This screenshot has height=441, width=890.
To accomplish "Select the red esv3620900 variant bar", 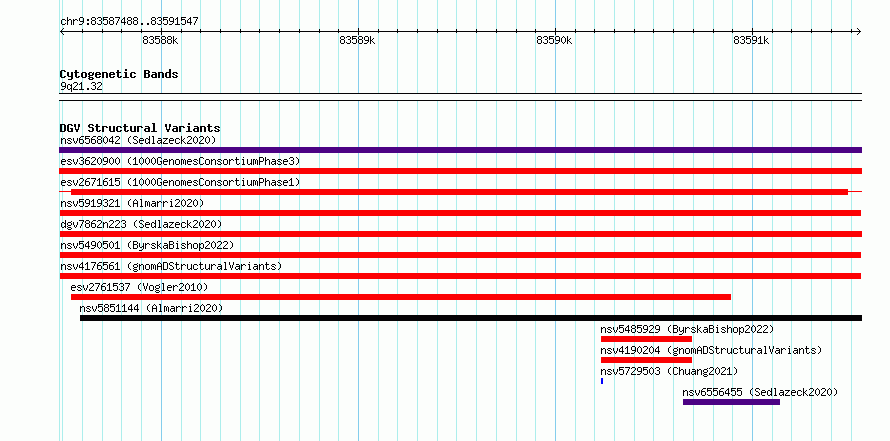I will click(460, 171).
